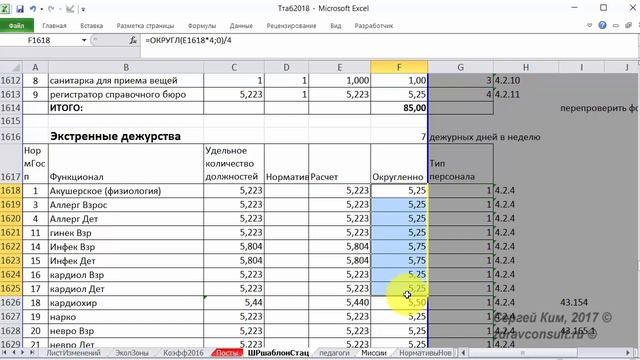
Task: Click the Undo arrow icon
Action: (33, 9)
